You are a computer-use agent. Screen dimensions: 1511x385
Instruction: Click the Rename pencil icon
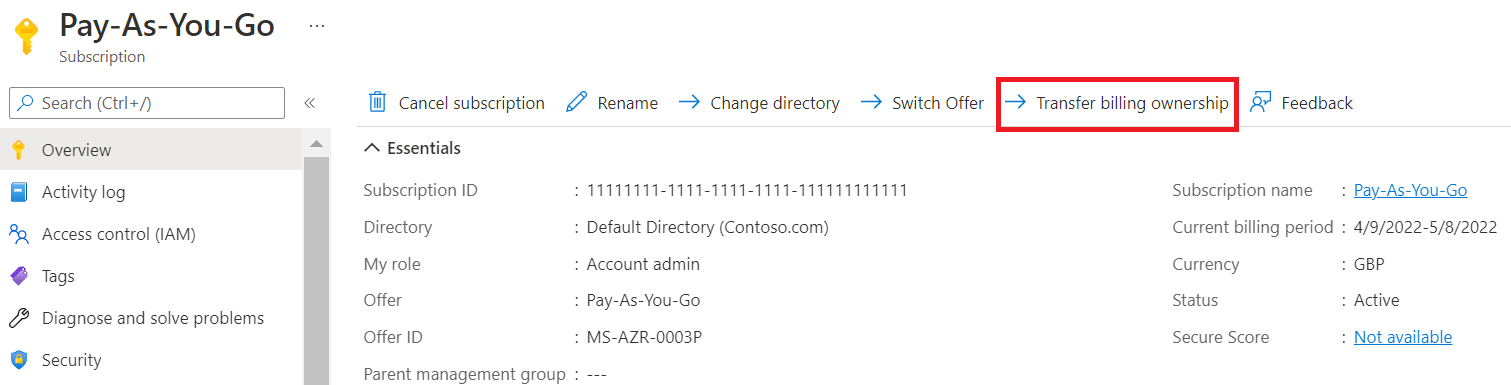(x=576, y=102)
